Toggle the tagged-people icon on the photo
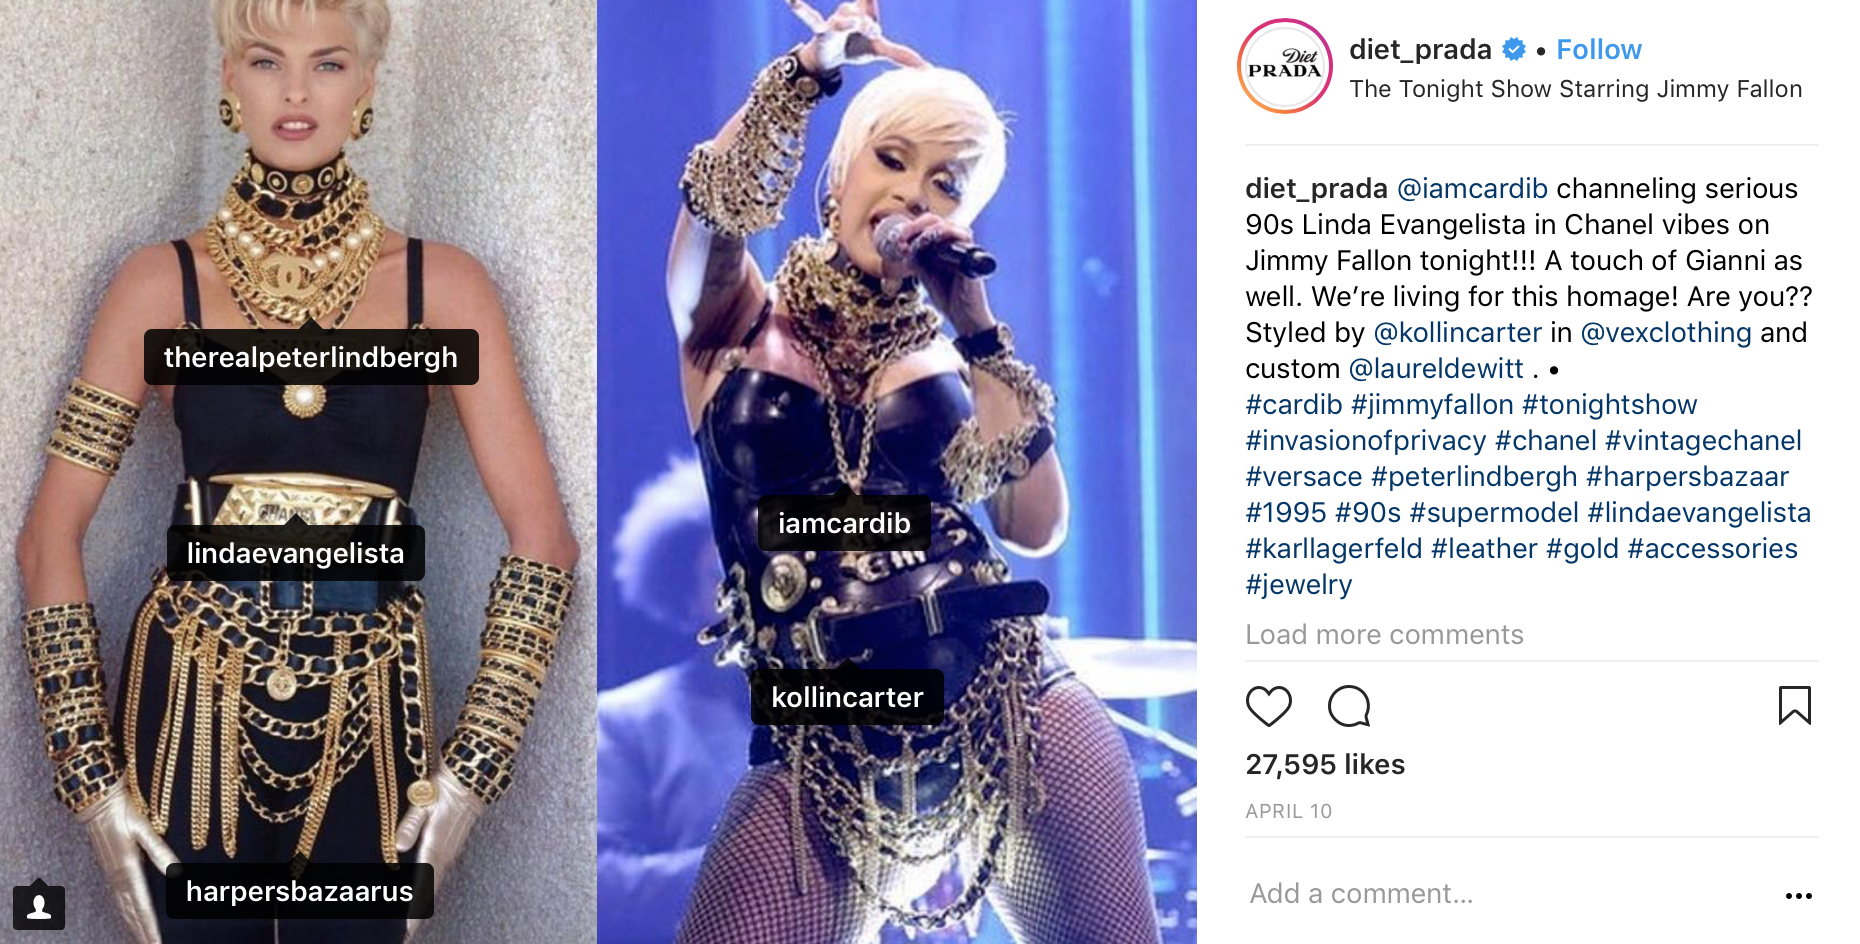1860x944 pixels. [39, 907]
